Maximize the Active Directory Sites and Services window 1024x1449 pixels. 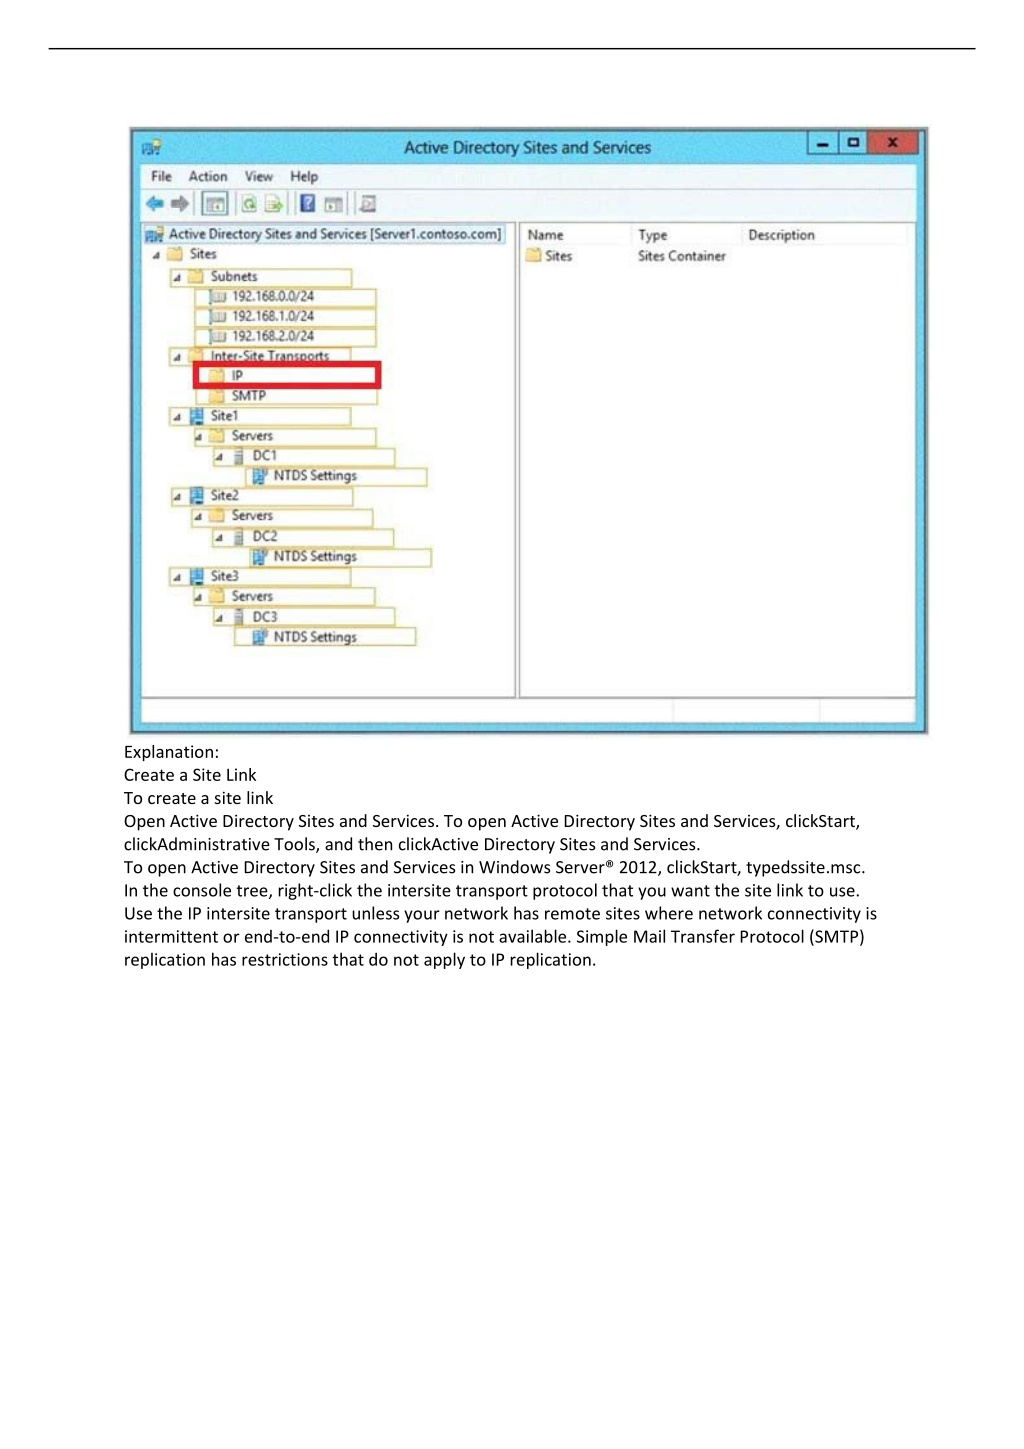pyautogui.click(x=852, y=144)
